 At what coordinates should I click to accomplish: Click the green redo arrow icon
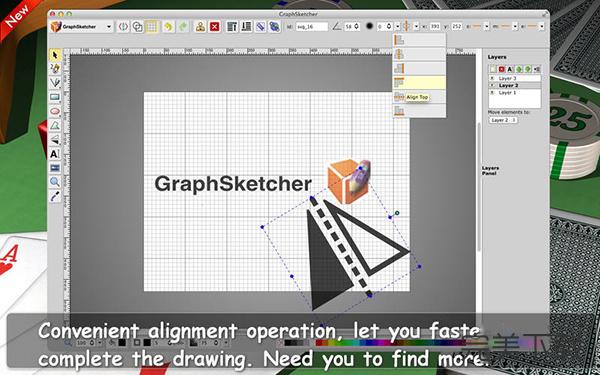[x=183, y=26]
